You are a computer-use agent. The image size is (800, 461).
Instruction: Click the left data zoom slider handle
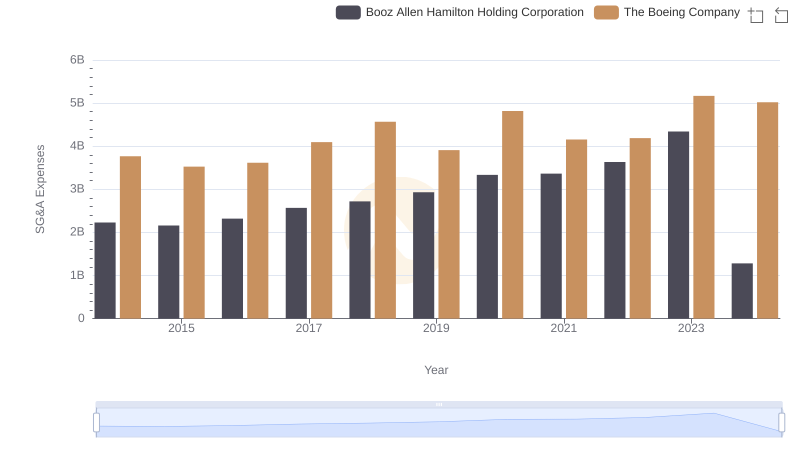(x=96, y=422)
